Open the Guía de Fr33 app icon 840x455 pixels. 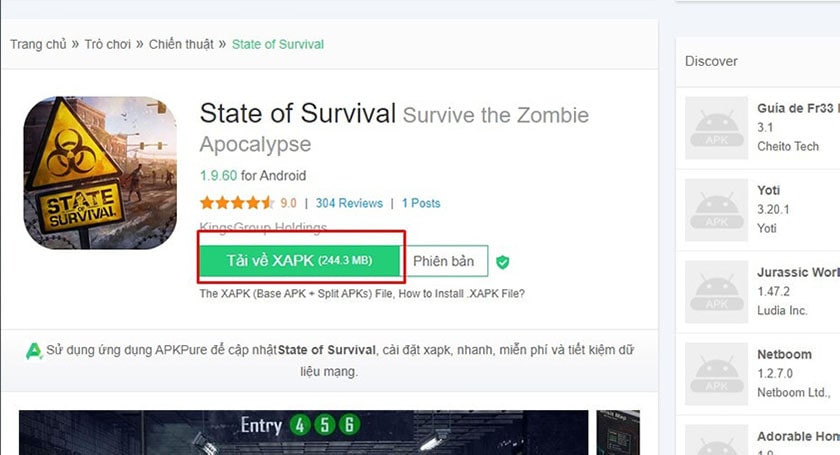click(717, 127)
